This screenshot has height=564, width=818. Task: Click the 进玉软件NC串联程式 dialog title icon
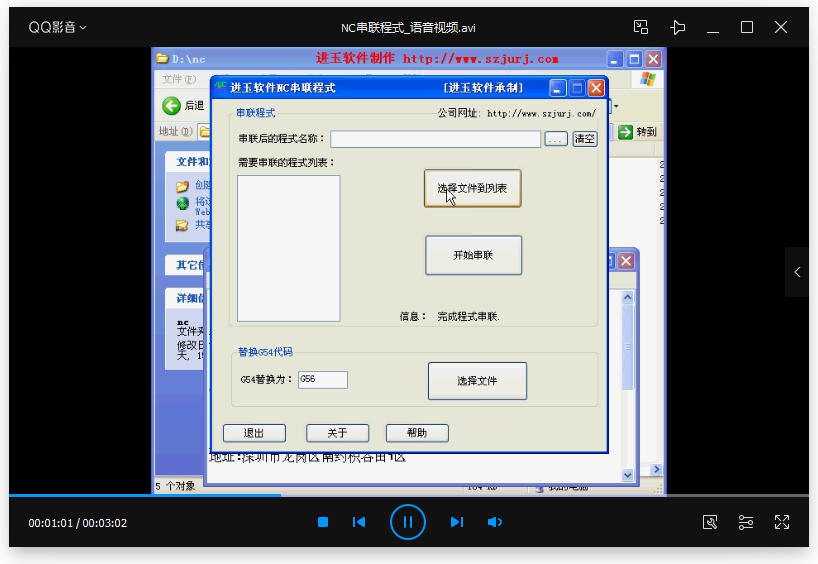click(x=221, y=86)
